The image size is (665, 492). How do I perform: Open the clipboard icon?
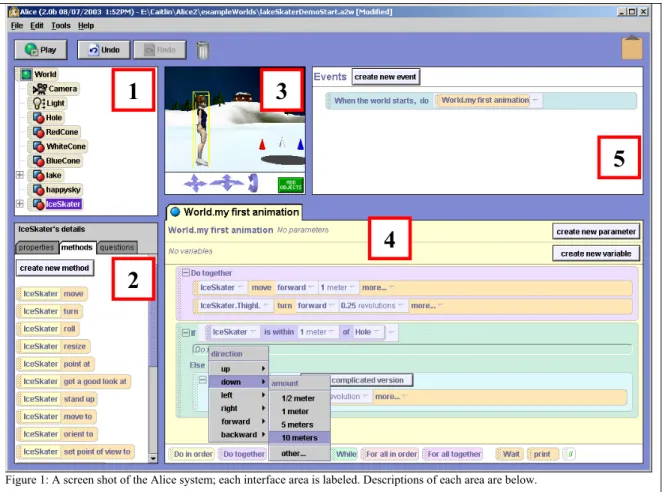tap(632, 48)
